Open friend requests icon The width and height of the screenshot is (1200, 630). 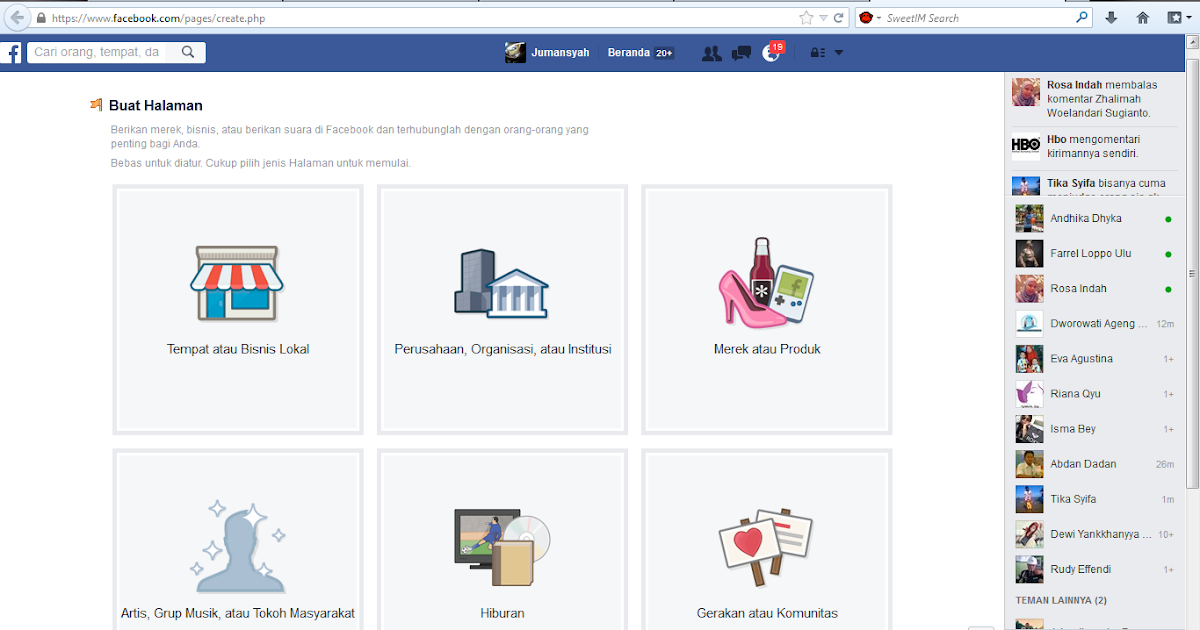[x=712, y=53]
